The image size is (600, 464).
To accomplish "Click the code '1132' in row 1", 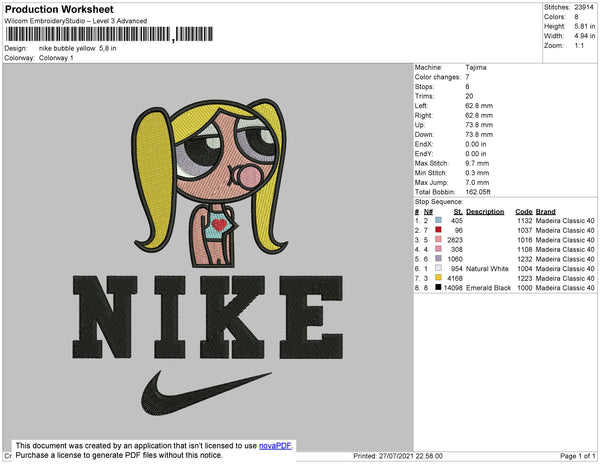I will click(x=525, y=221).
